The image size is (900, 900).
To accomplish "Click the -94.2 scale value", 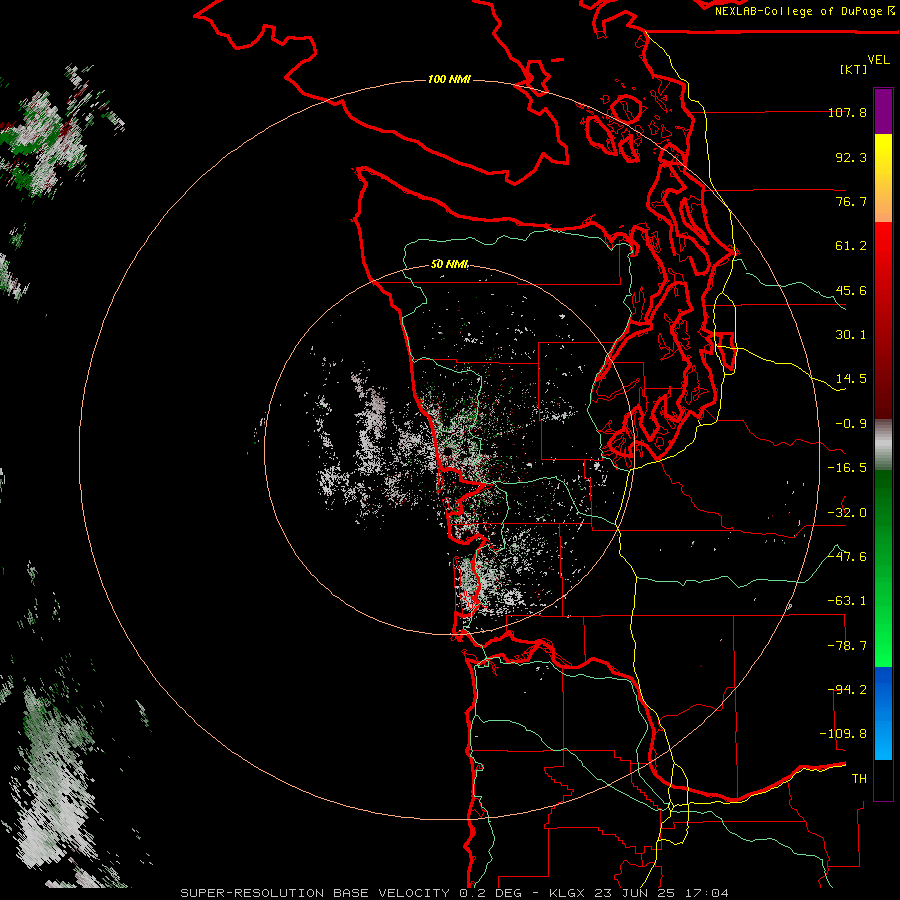I will tap(847, 690).
